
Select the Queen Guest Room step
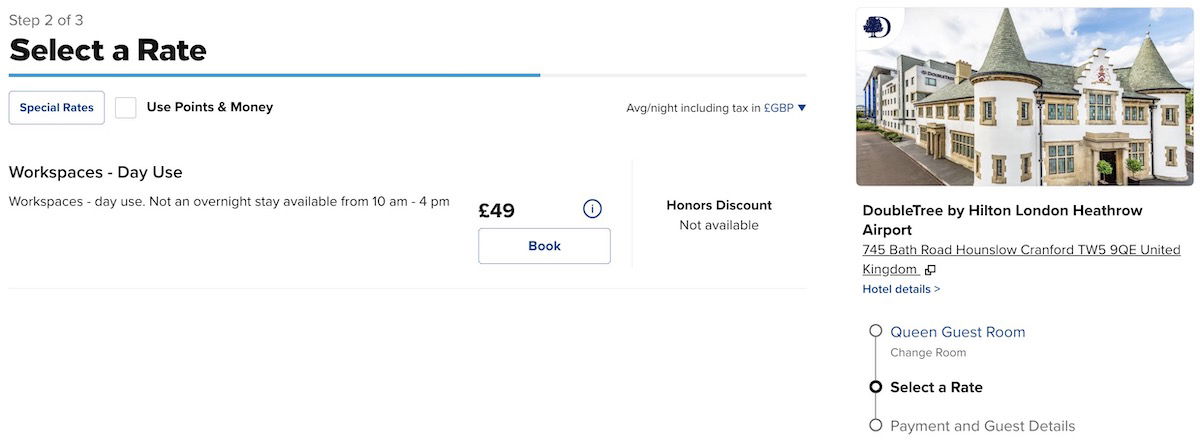pyautogui.click(x=958, y=332)
